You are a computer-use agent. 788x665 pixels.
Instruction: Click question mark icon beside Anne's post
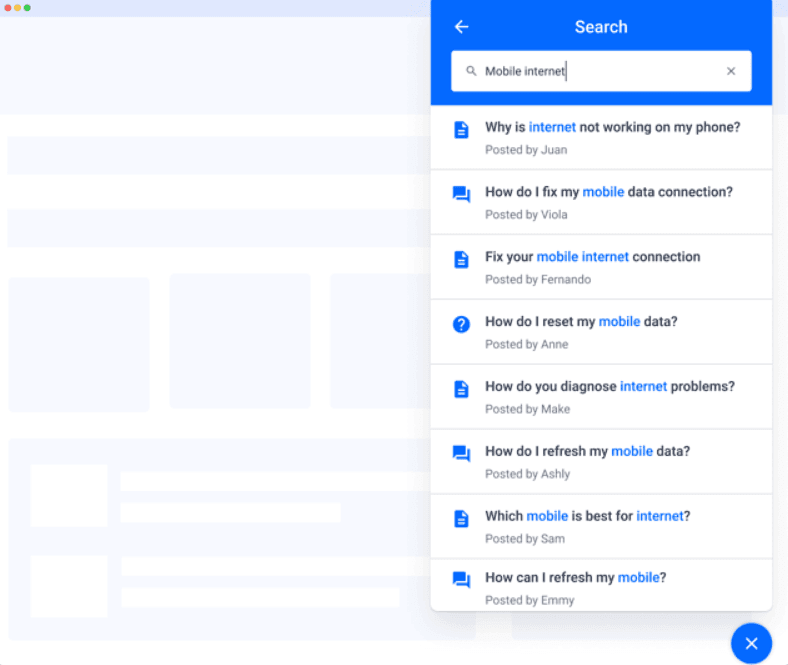coord(461,324)
